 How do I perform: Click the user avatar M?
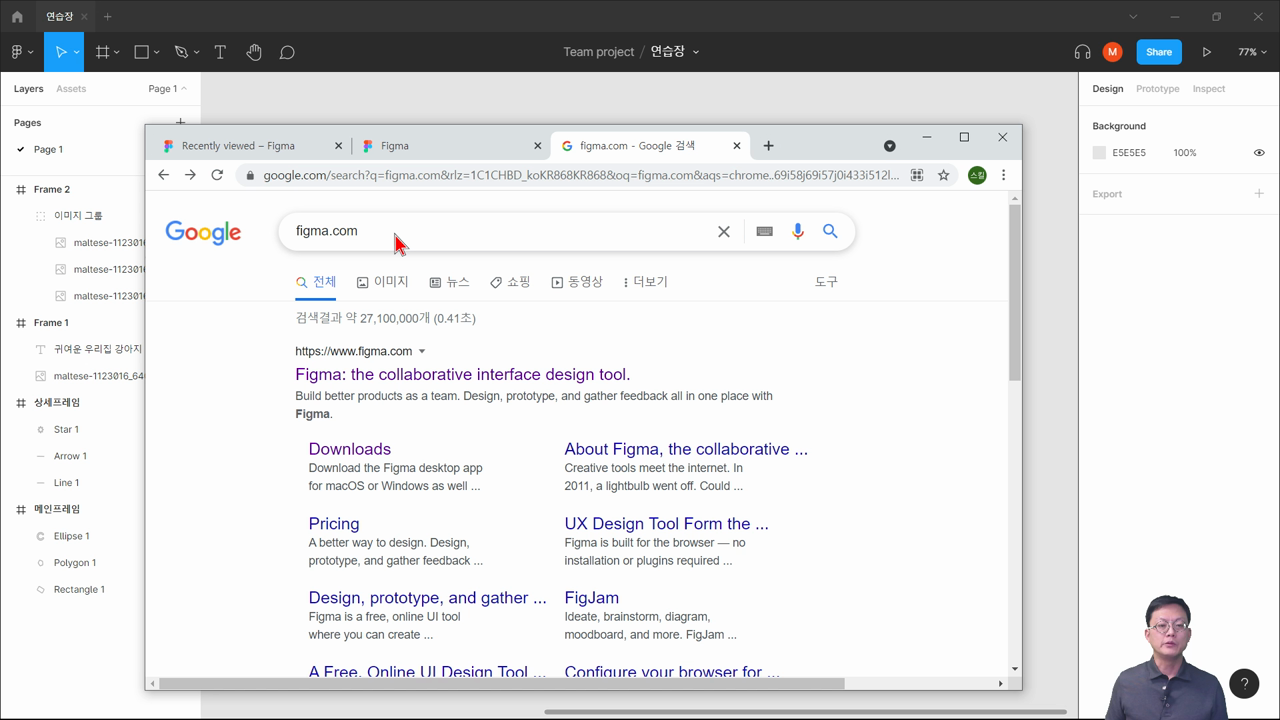1112,52
